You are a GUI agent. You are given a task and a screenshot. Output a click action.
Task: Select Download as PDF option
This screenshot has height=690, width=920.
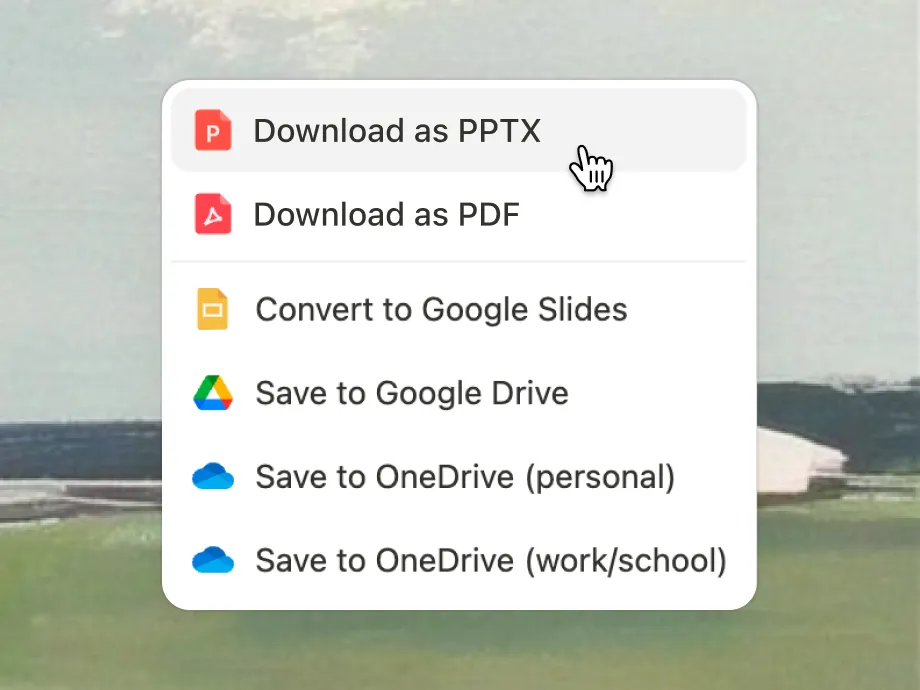[x=386, y=215]
